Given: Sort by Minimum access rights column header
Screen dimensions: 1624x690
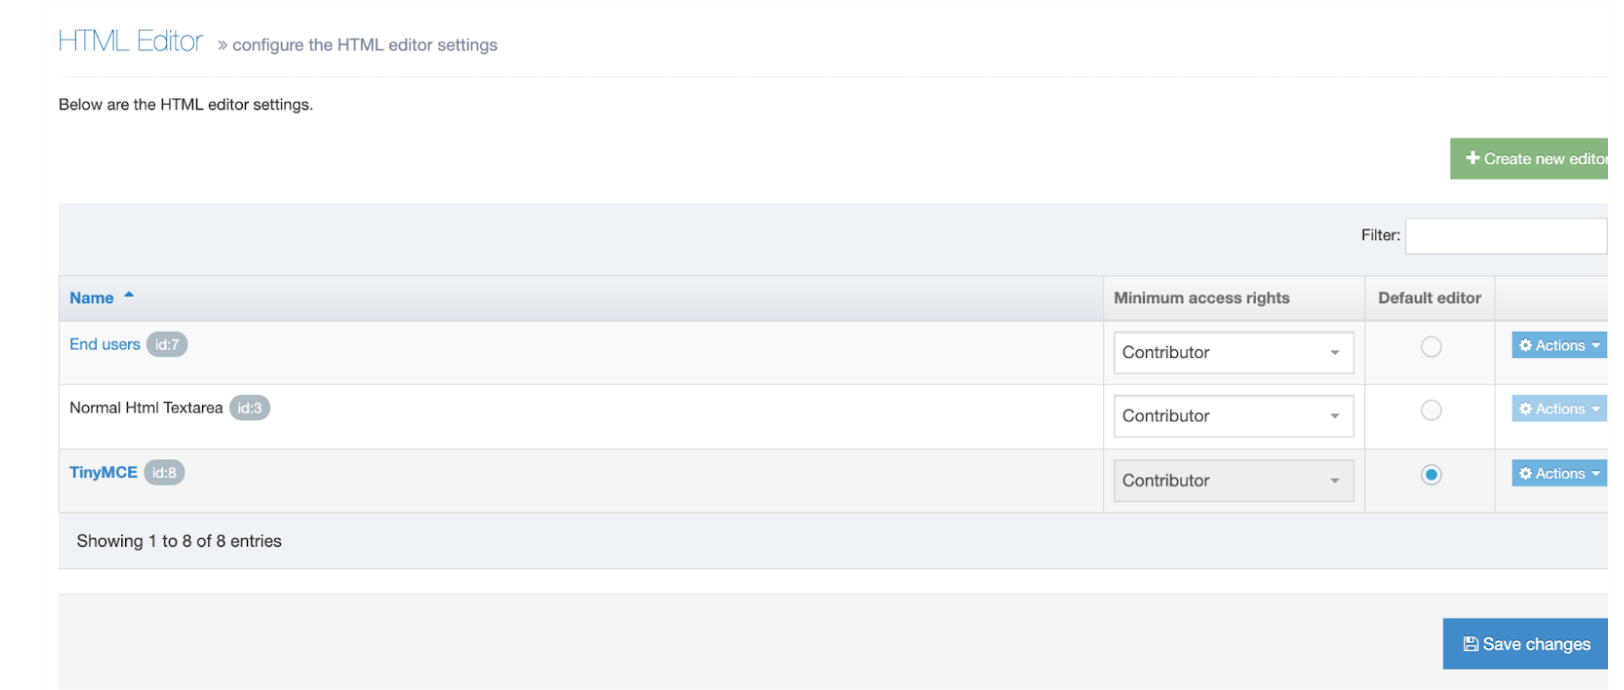Looking at the screenshot, I should click(x=1201, y=298).
